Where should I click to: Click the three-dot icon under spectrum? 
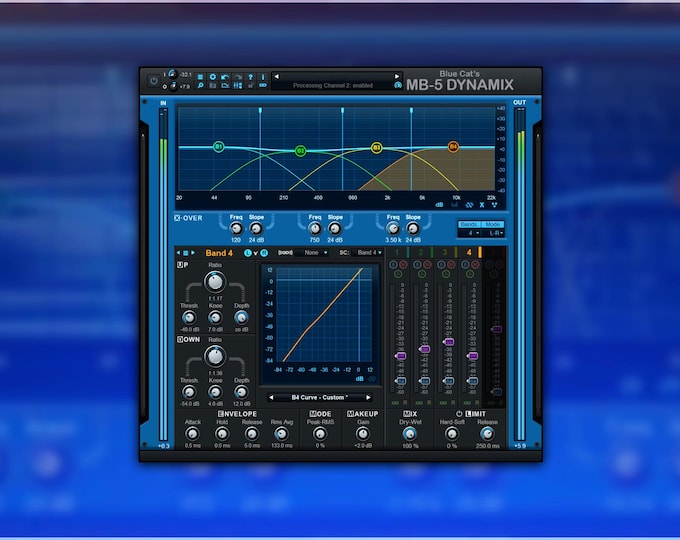coord(494,205)
